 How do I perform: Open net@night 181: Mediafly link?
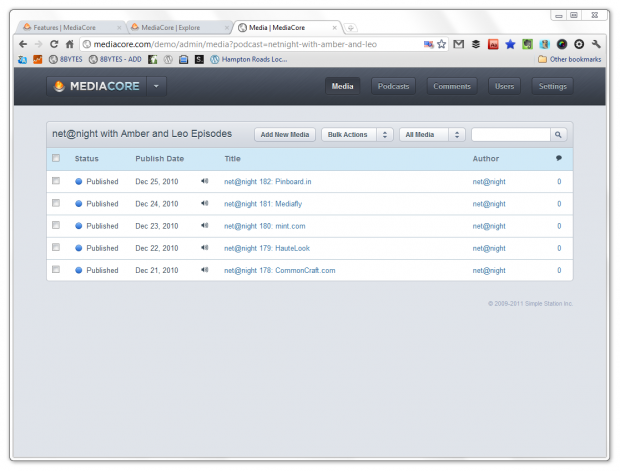point(263,204)
